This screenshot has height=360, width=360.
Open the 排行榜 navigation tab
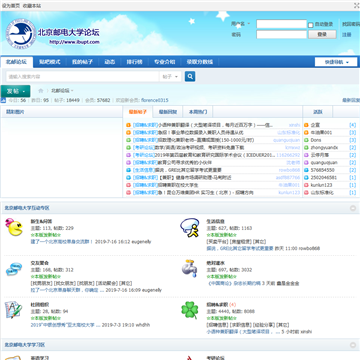[x=134, y=62]
